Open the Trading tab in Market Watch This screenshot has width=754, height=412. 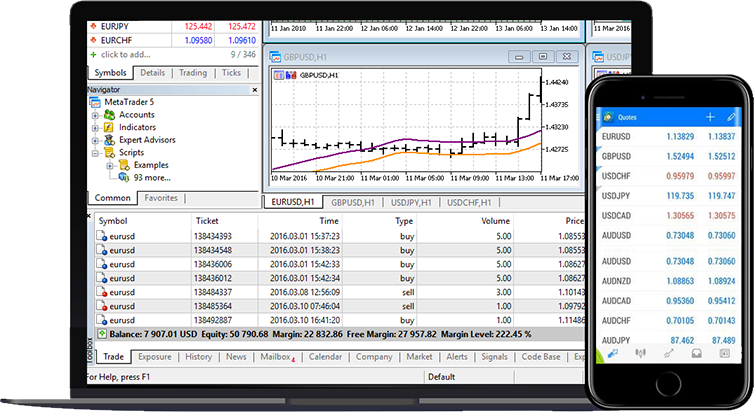pyautogui.click(x=193, y=73)
